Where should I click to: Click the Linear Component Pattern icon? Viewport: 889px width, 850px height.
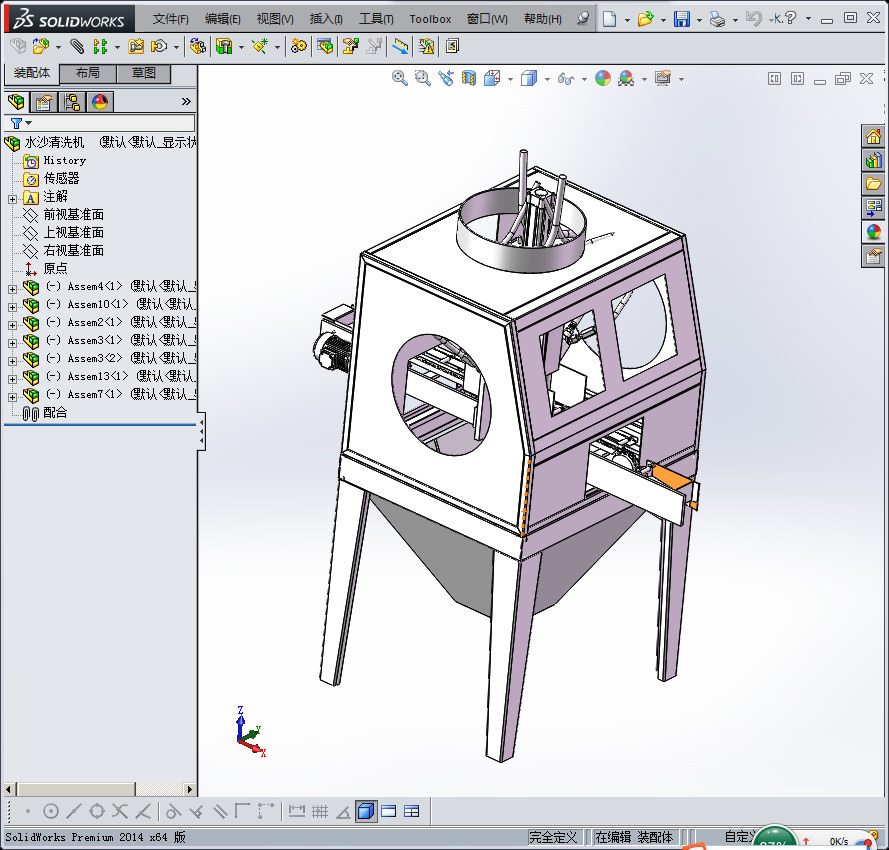(100, 46)
